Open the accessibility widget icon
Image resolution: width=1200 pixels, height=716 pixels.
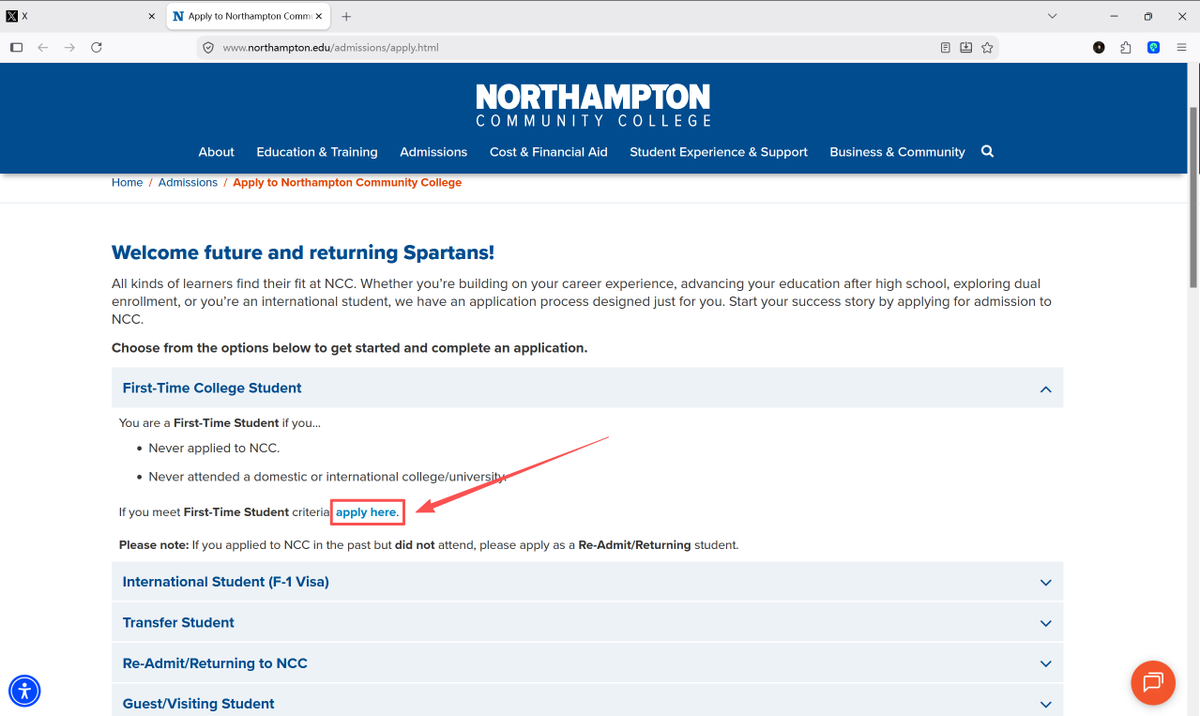point(24,690)
